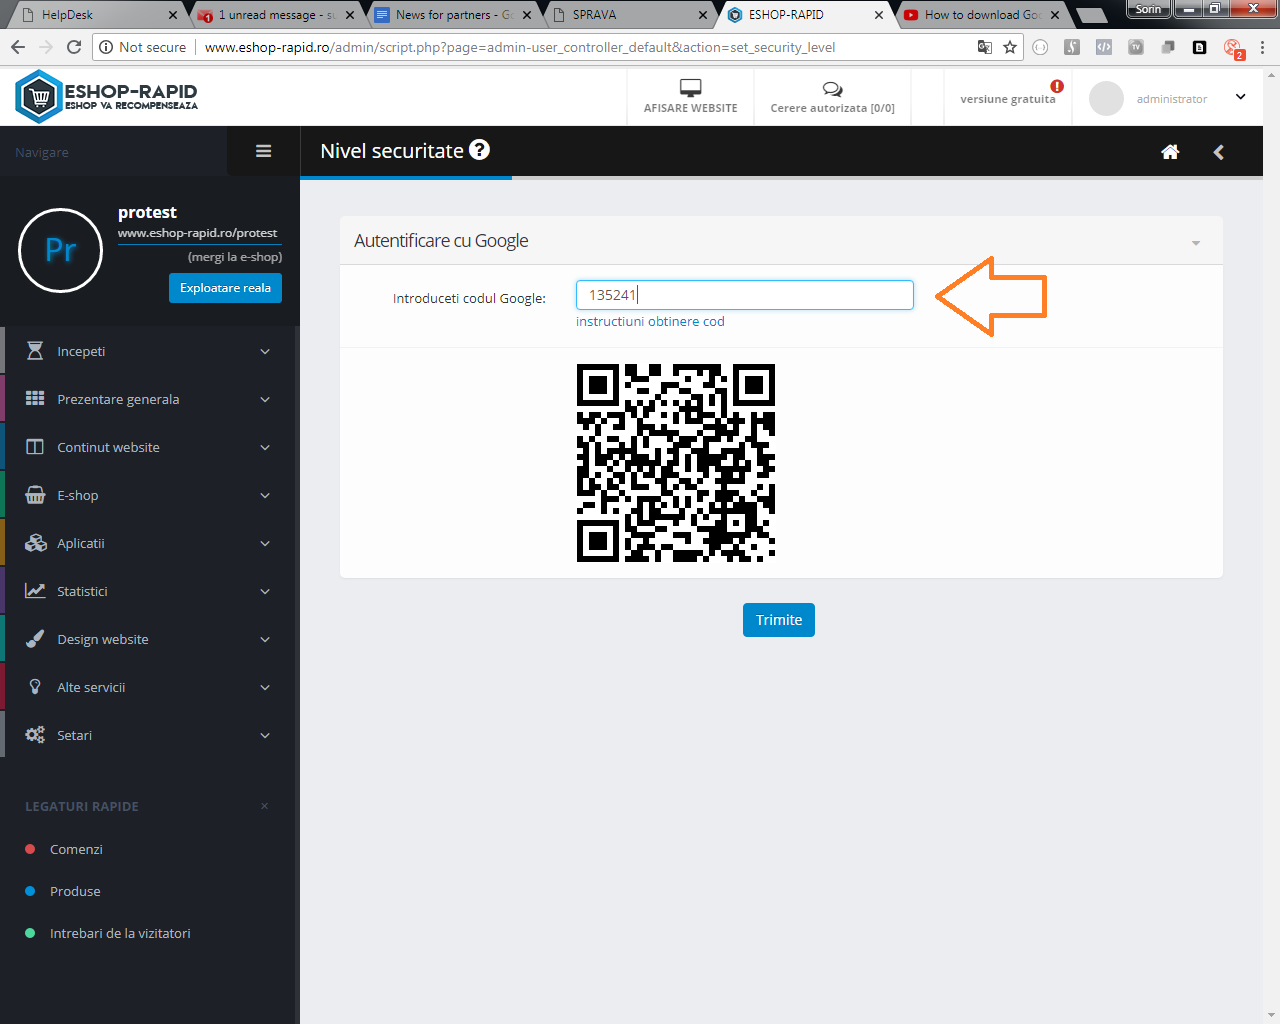Image resolution: width=1280 pixels, height=1024 pixels.
Task: Click the Exploatare reala button
Action: pyautogui.click(x=225, y=288)
